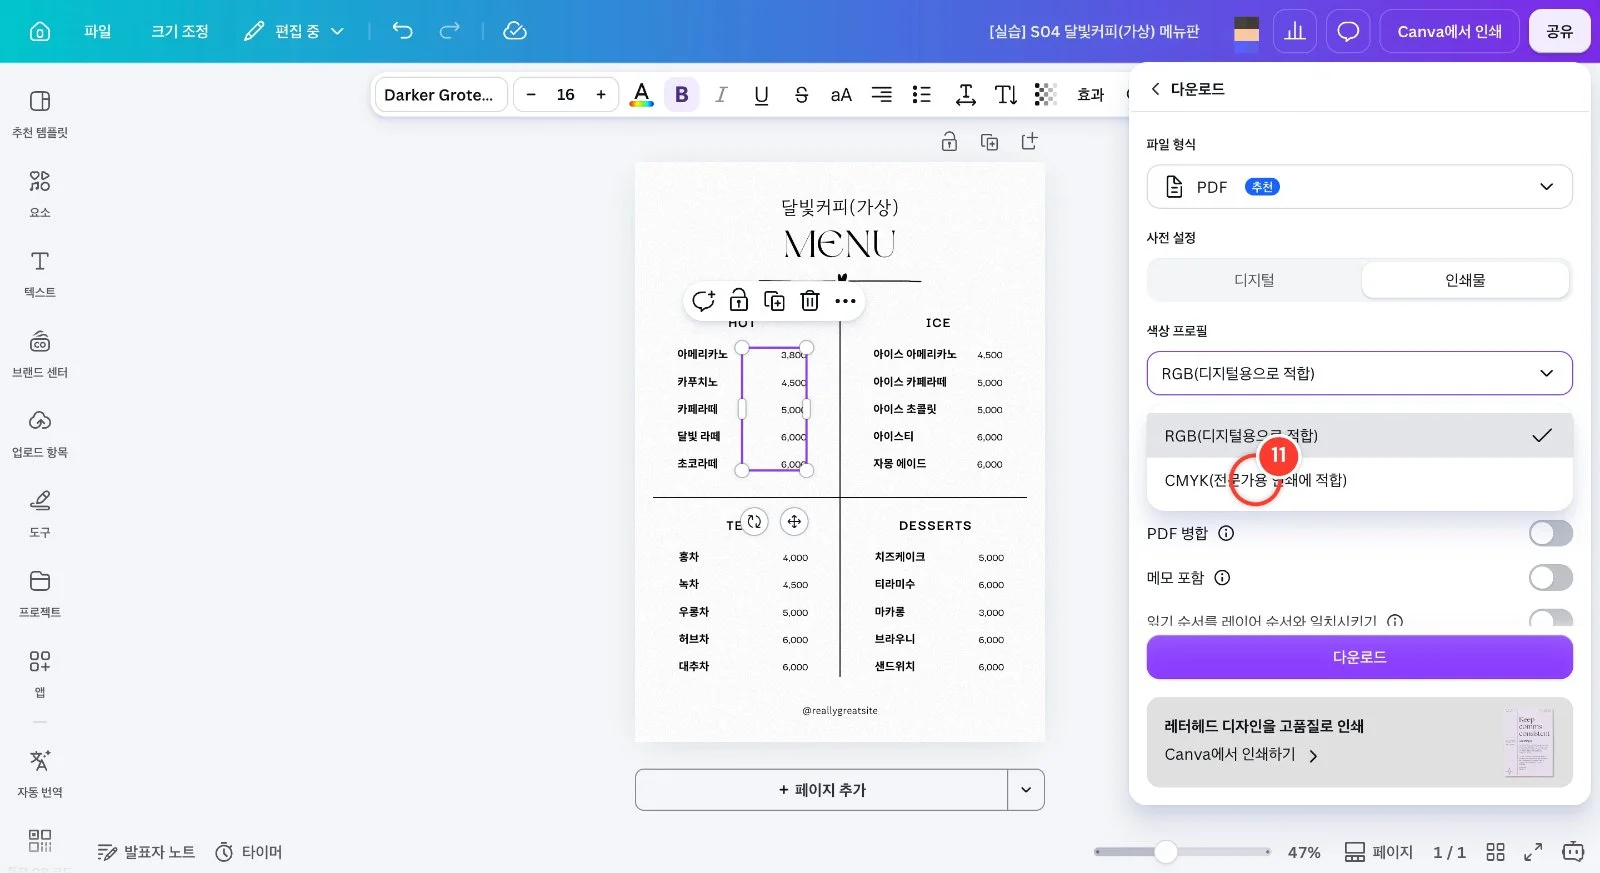Apply strikethrough formatting
Image resolution: width=1600 pixels, height=873 pixels.
click(x=801, y=95)
